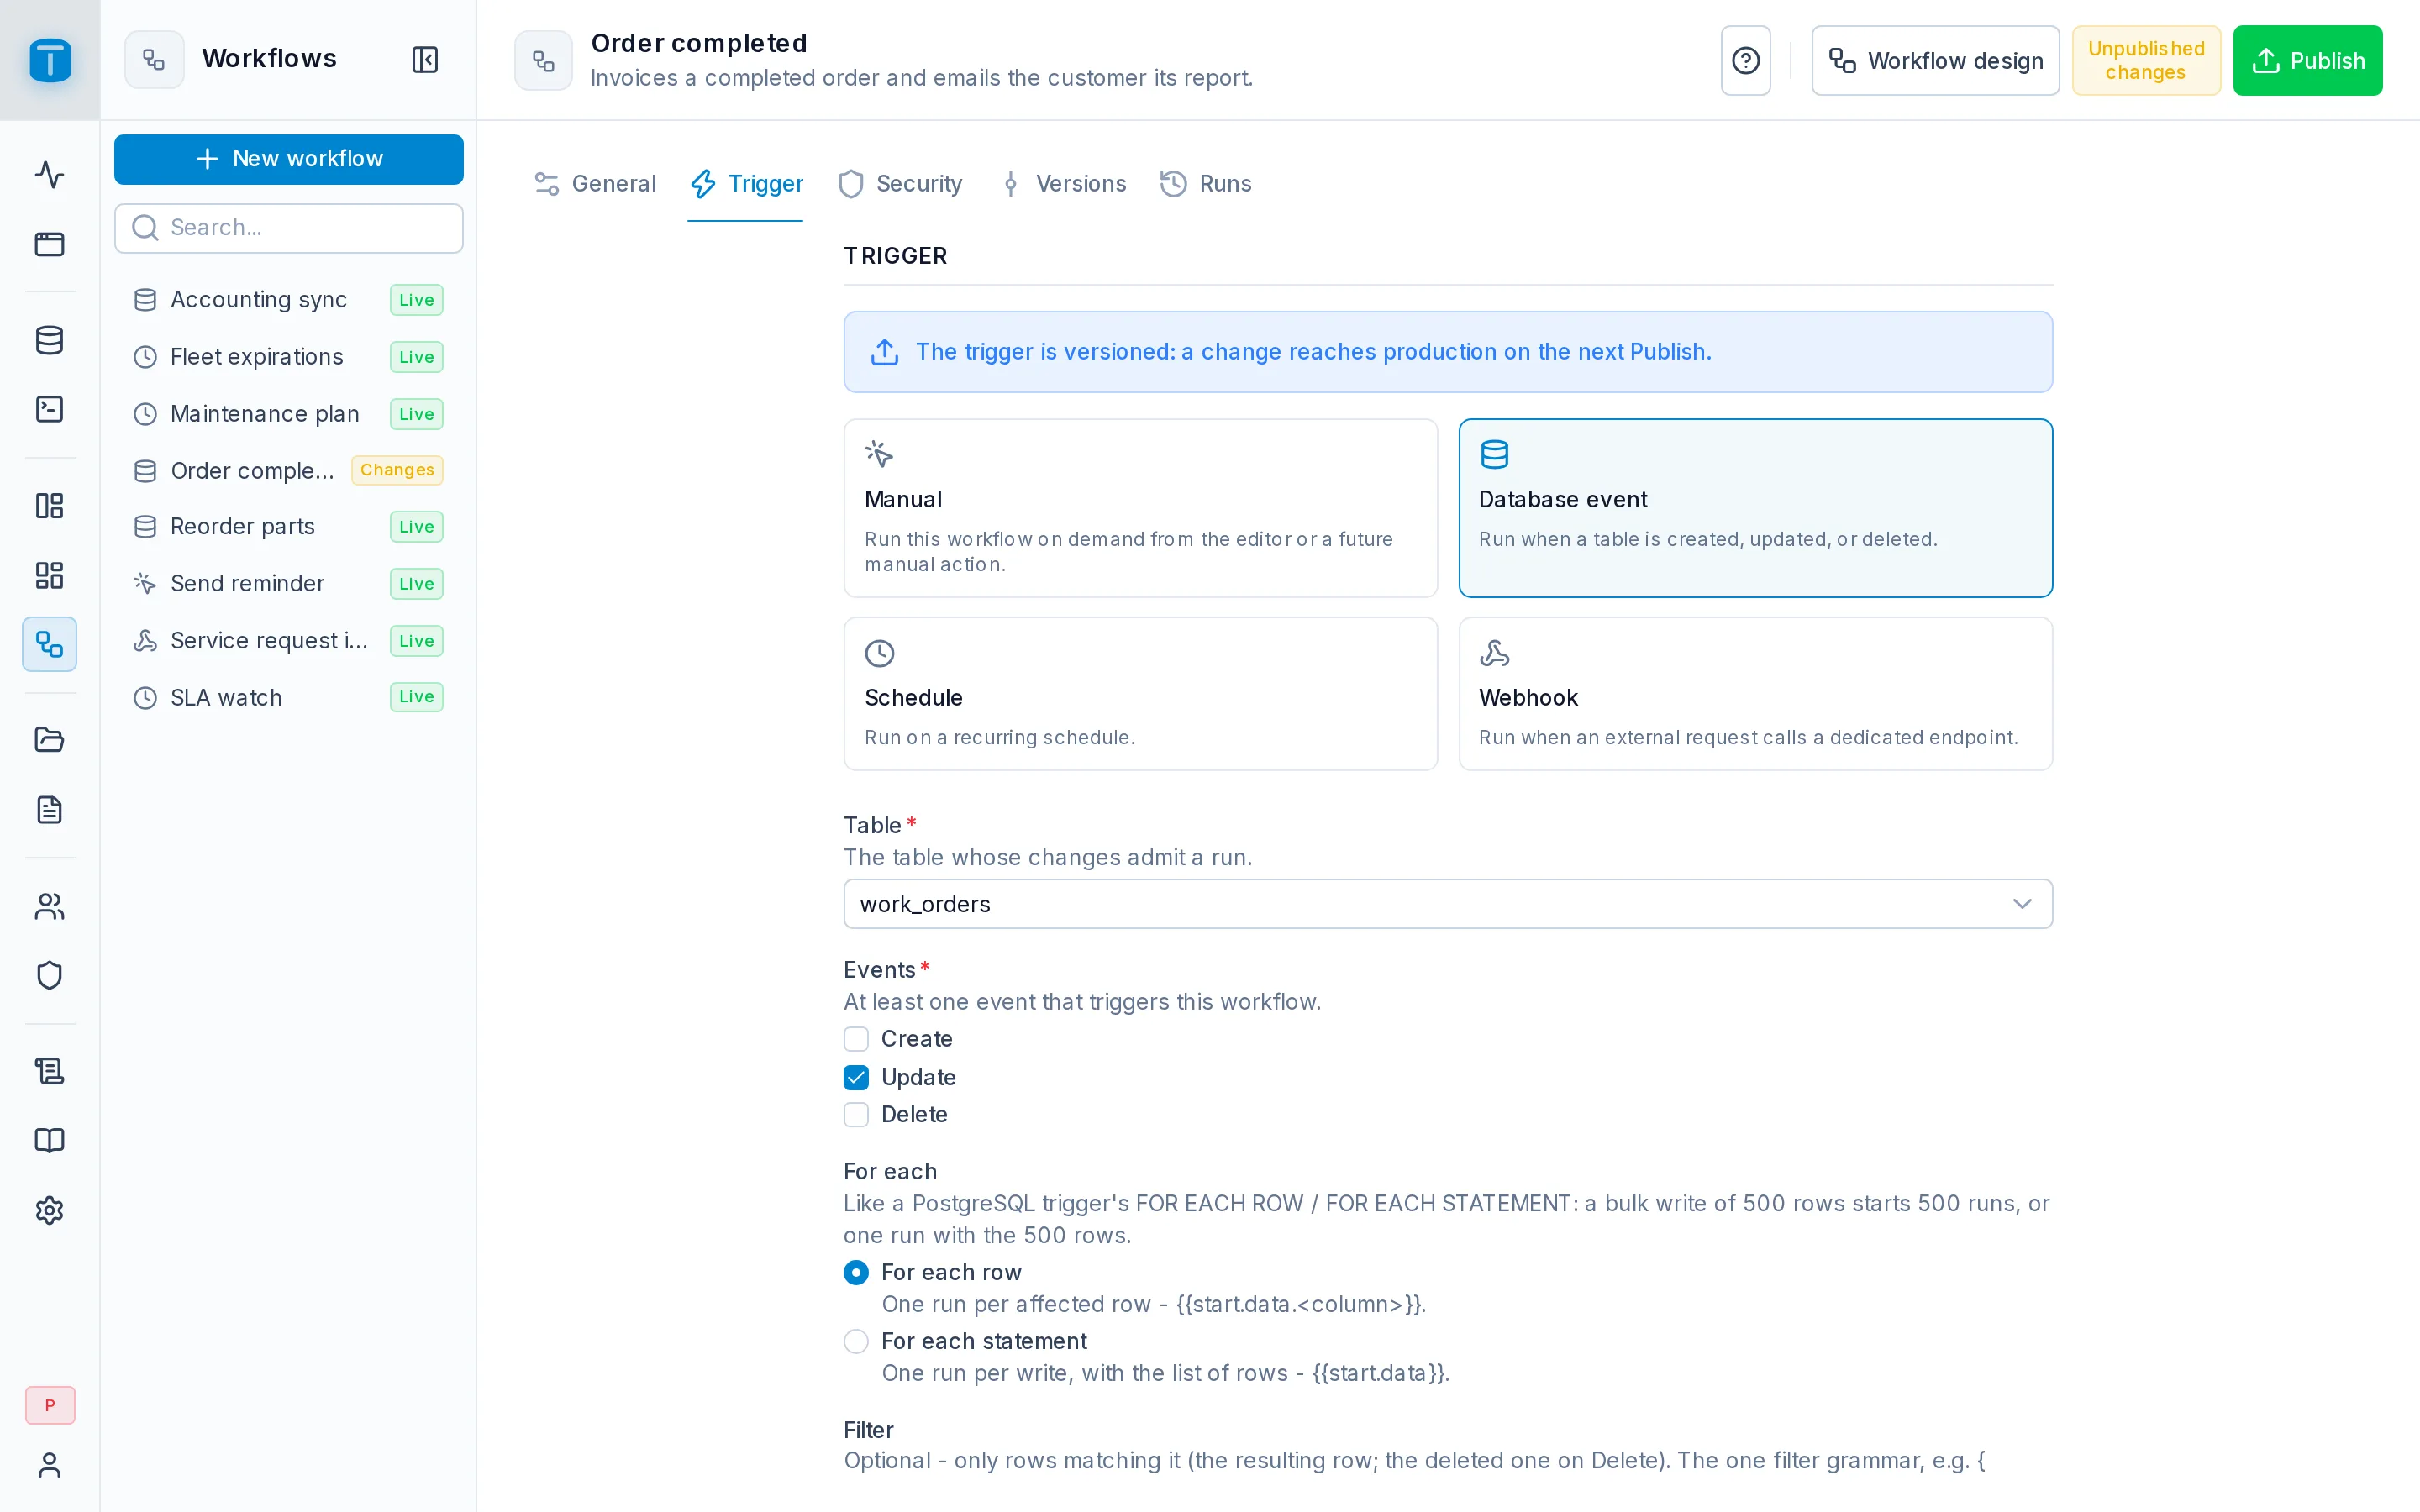Open the document file icon in sidebar
Image resolution: width=2420 pixels, height=1512 pixels.
50,810
